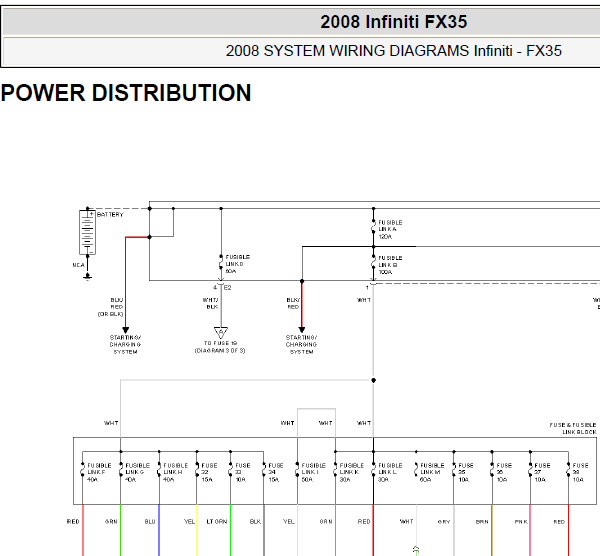Click the 'FUSE & FUSIBLE LINK BLOCK' label
This screenshot has width=600, height=556.
pyautogui.click(x=573, y=428)
